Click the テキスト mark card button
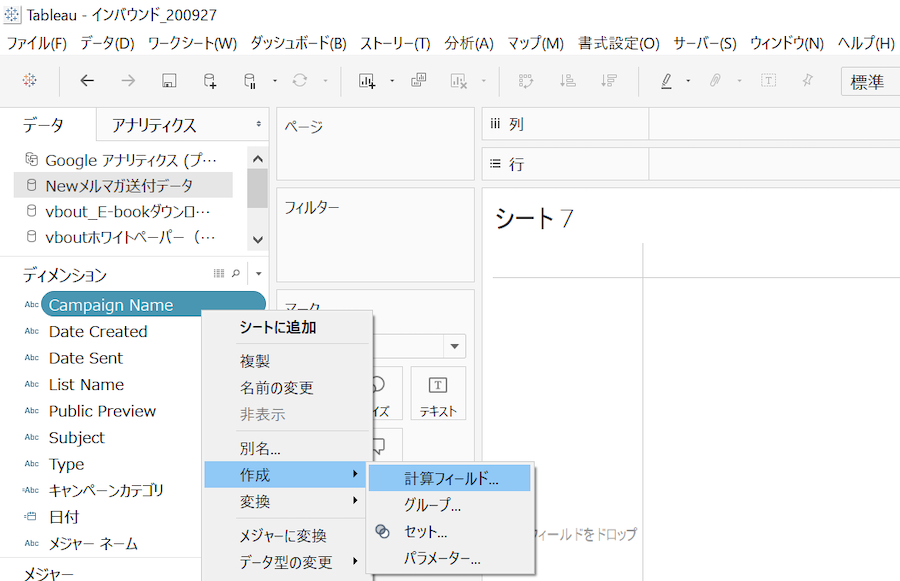This screenshot has width=900, height=581. (438, 394)
